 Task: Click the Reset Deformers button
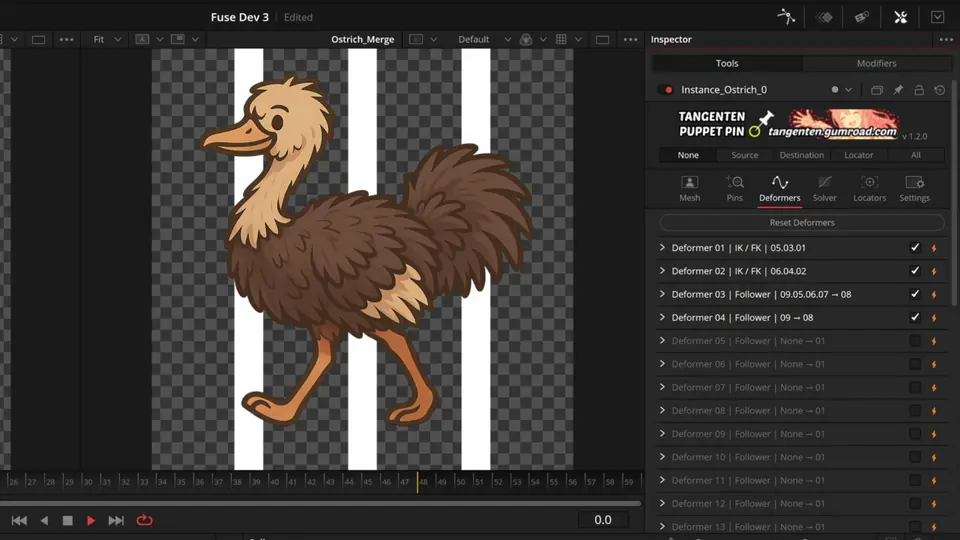pos(802,222)
